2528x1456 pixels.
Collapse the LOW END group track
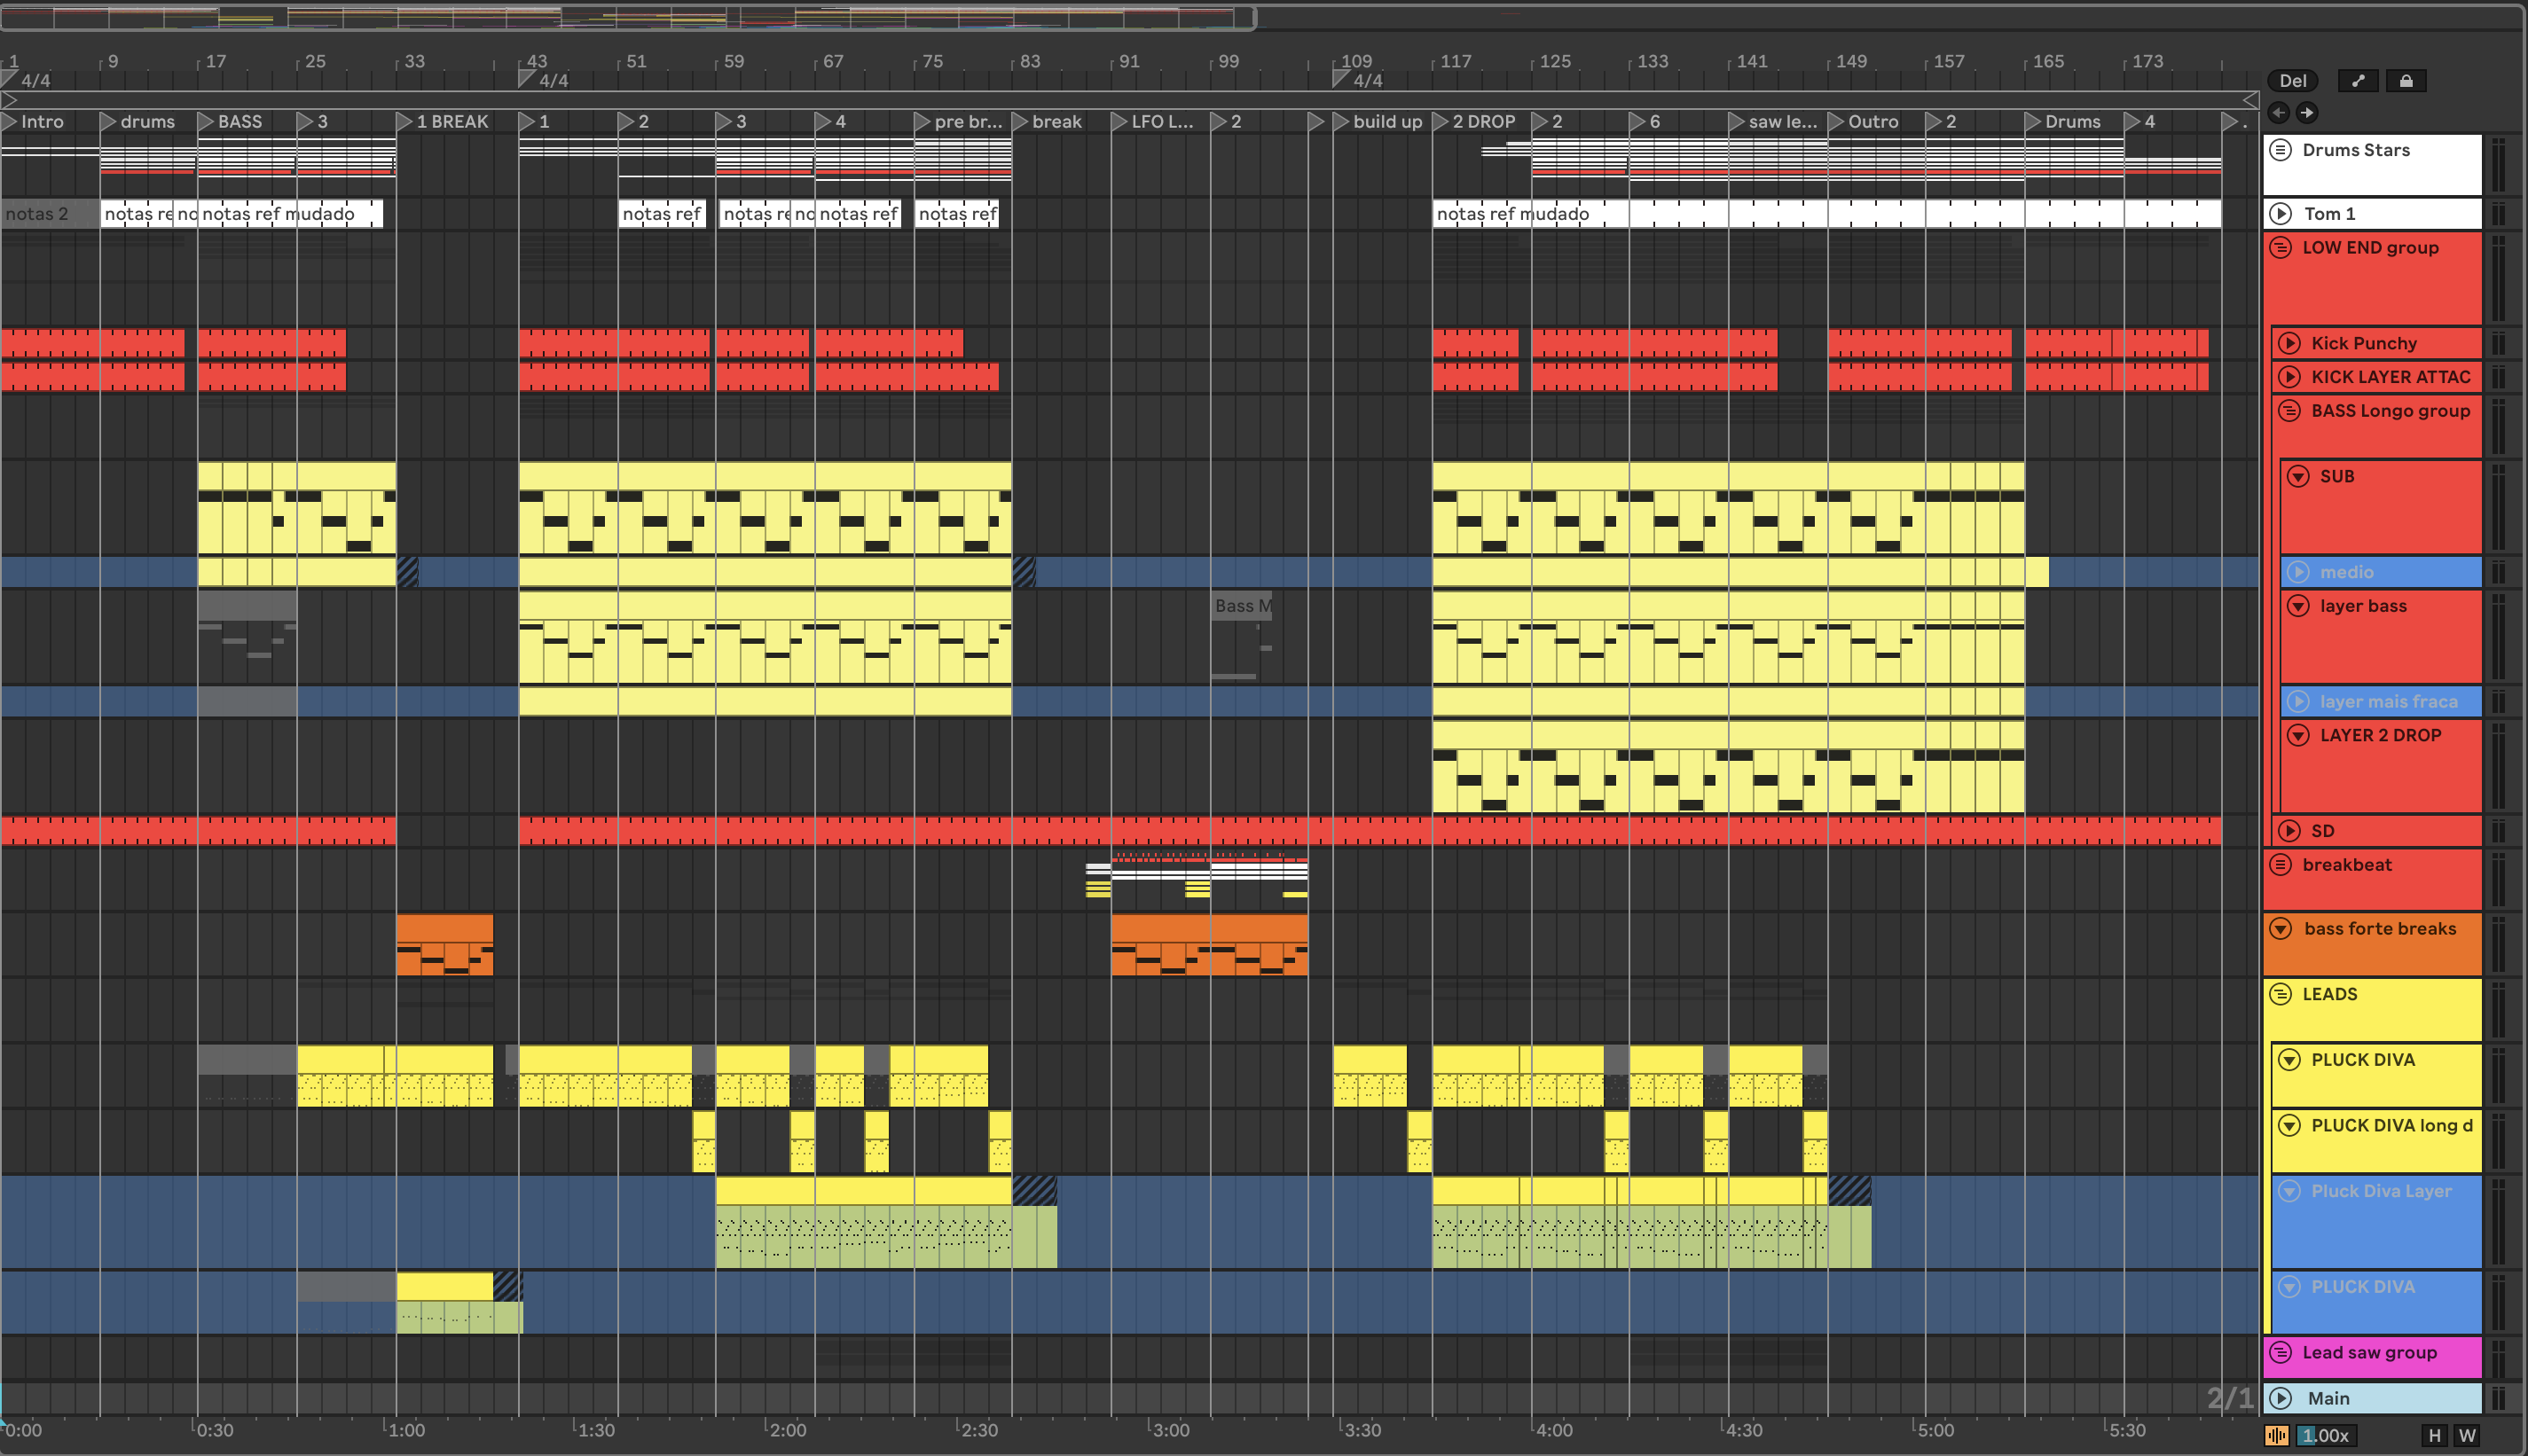2281,247
